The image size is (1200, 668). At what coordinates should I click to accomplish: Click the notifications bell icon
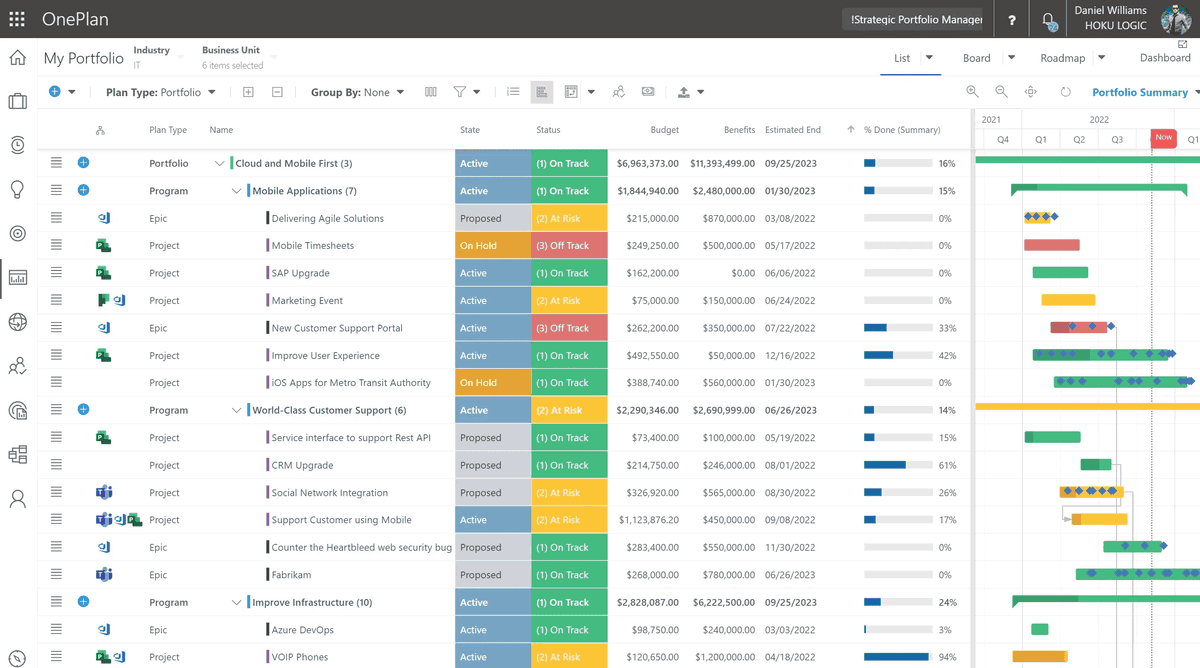1048,20
